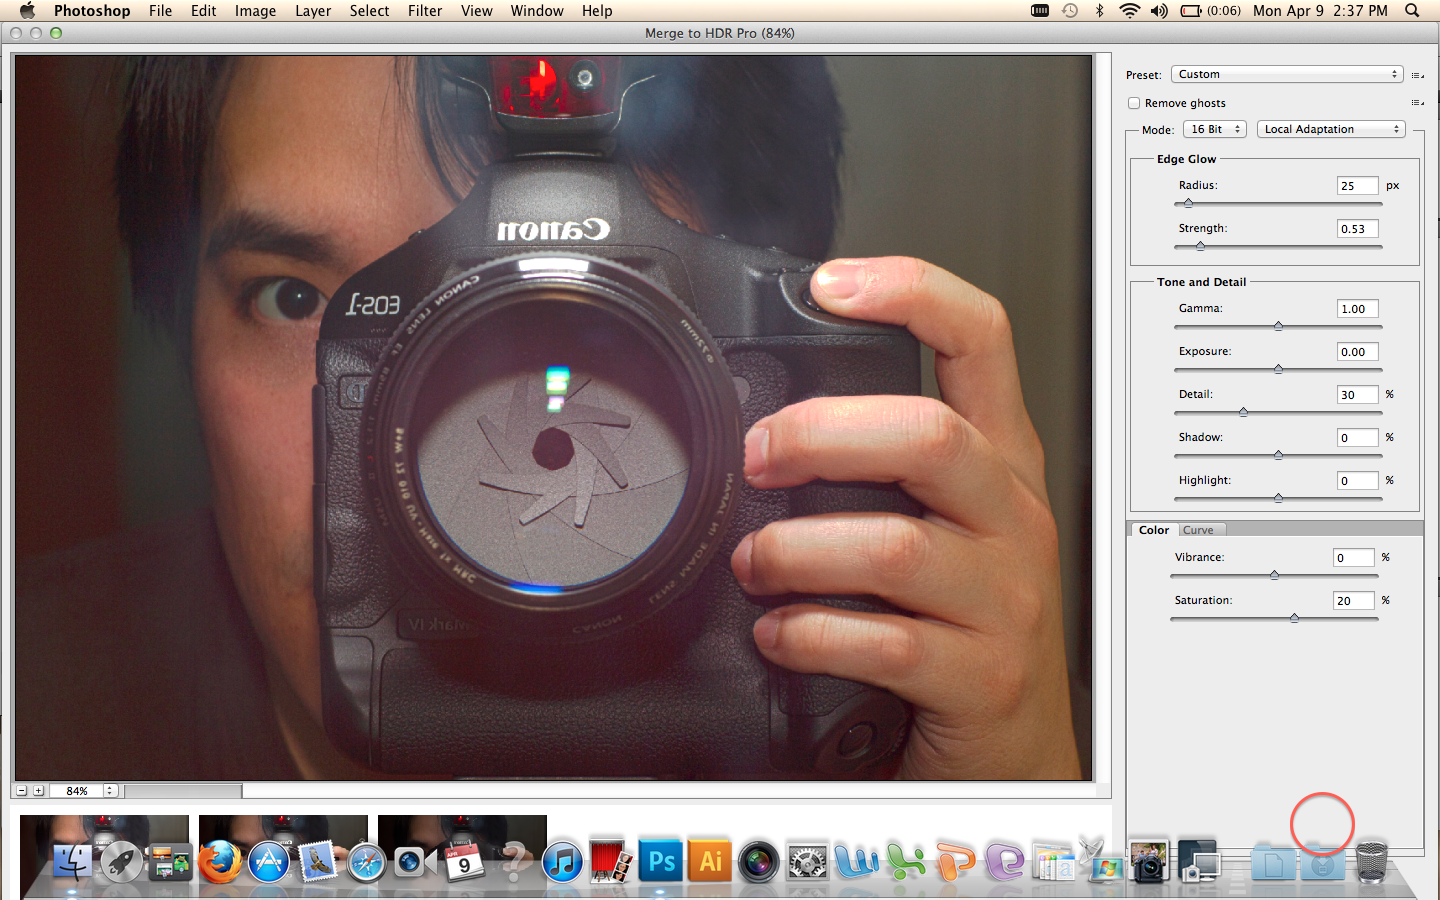Open the Window menu

pos(537,11)
